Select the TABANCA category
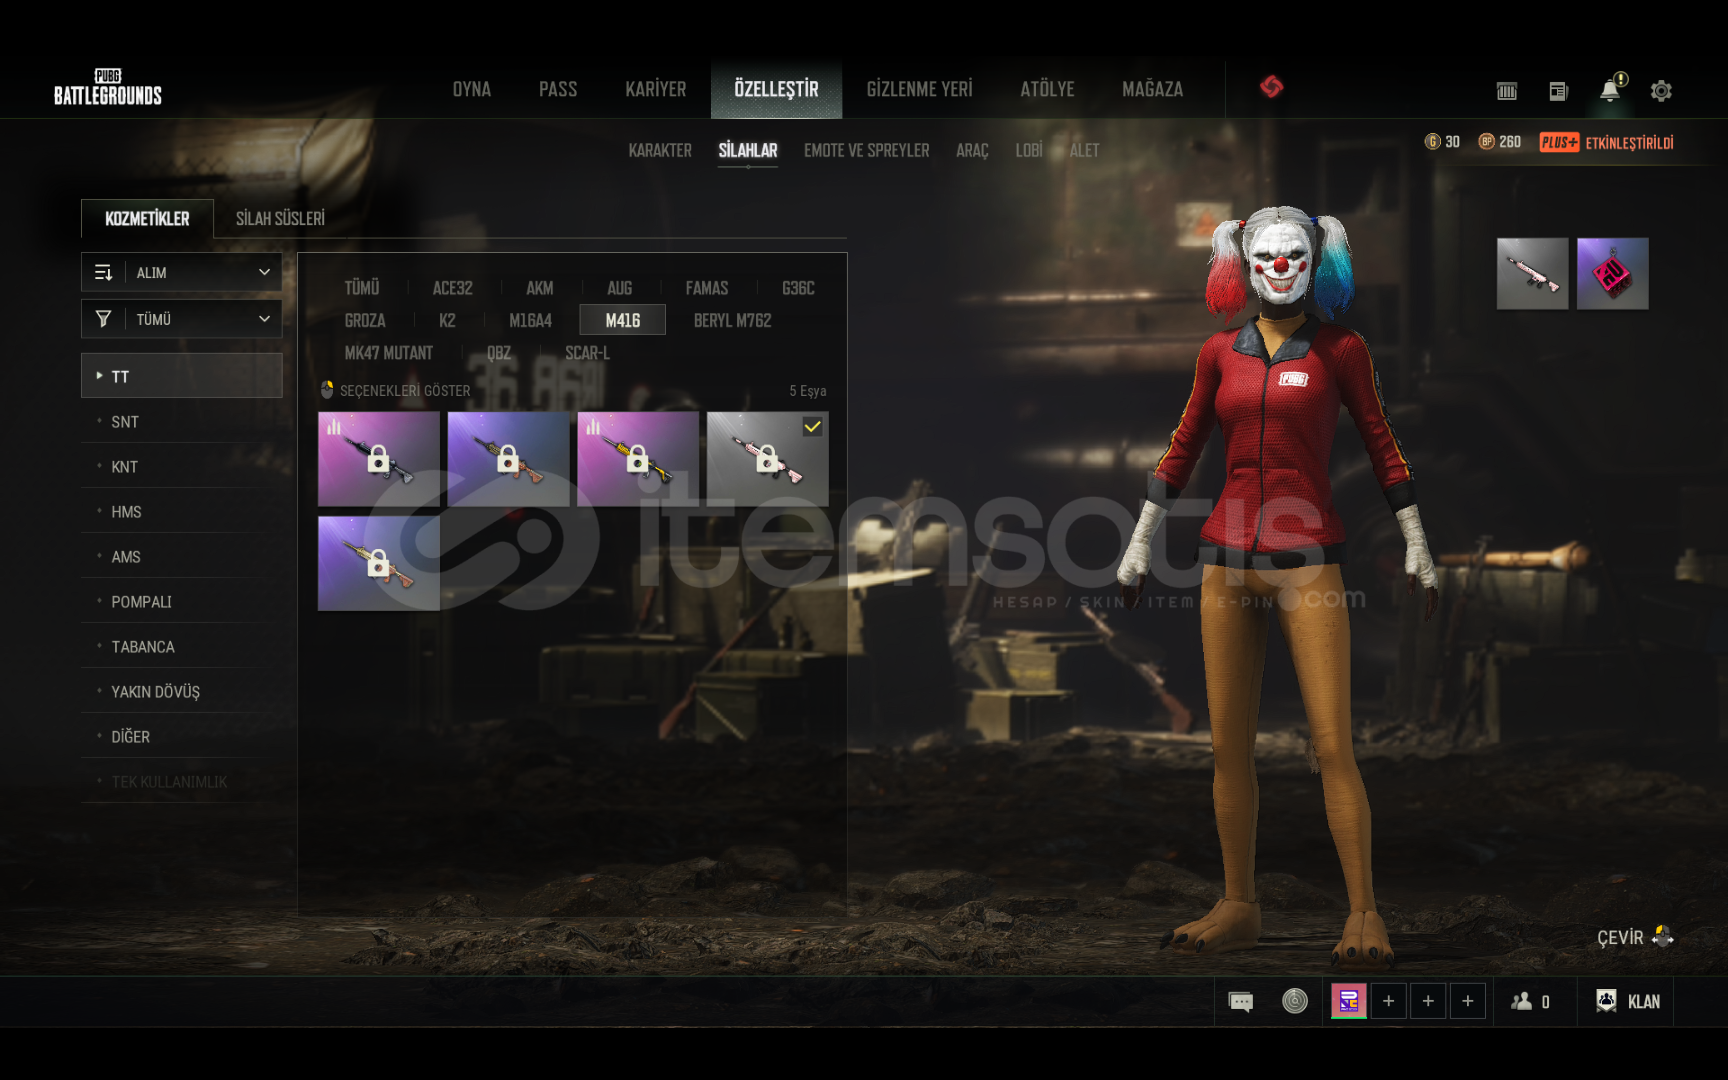The height and width of the screenshot is (1080, 1728). pyautogui.click(x=181, y=647)
